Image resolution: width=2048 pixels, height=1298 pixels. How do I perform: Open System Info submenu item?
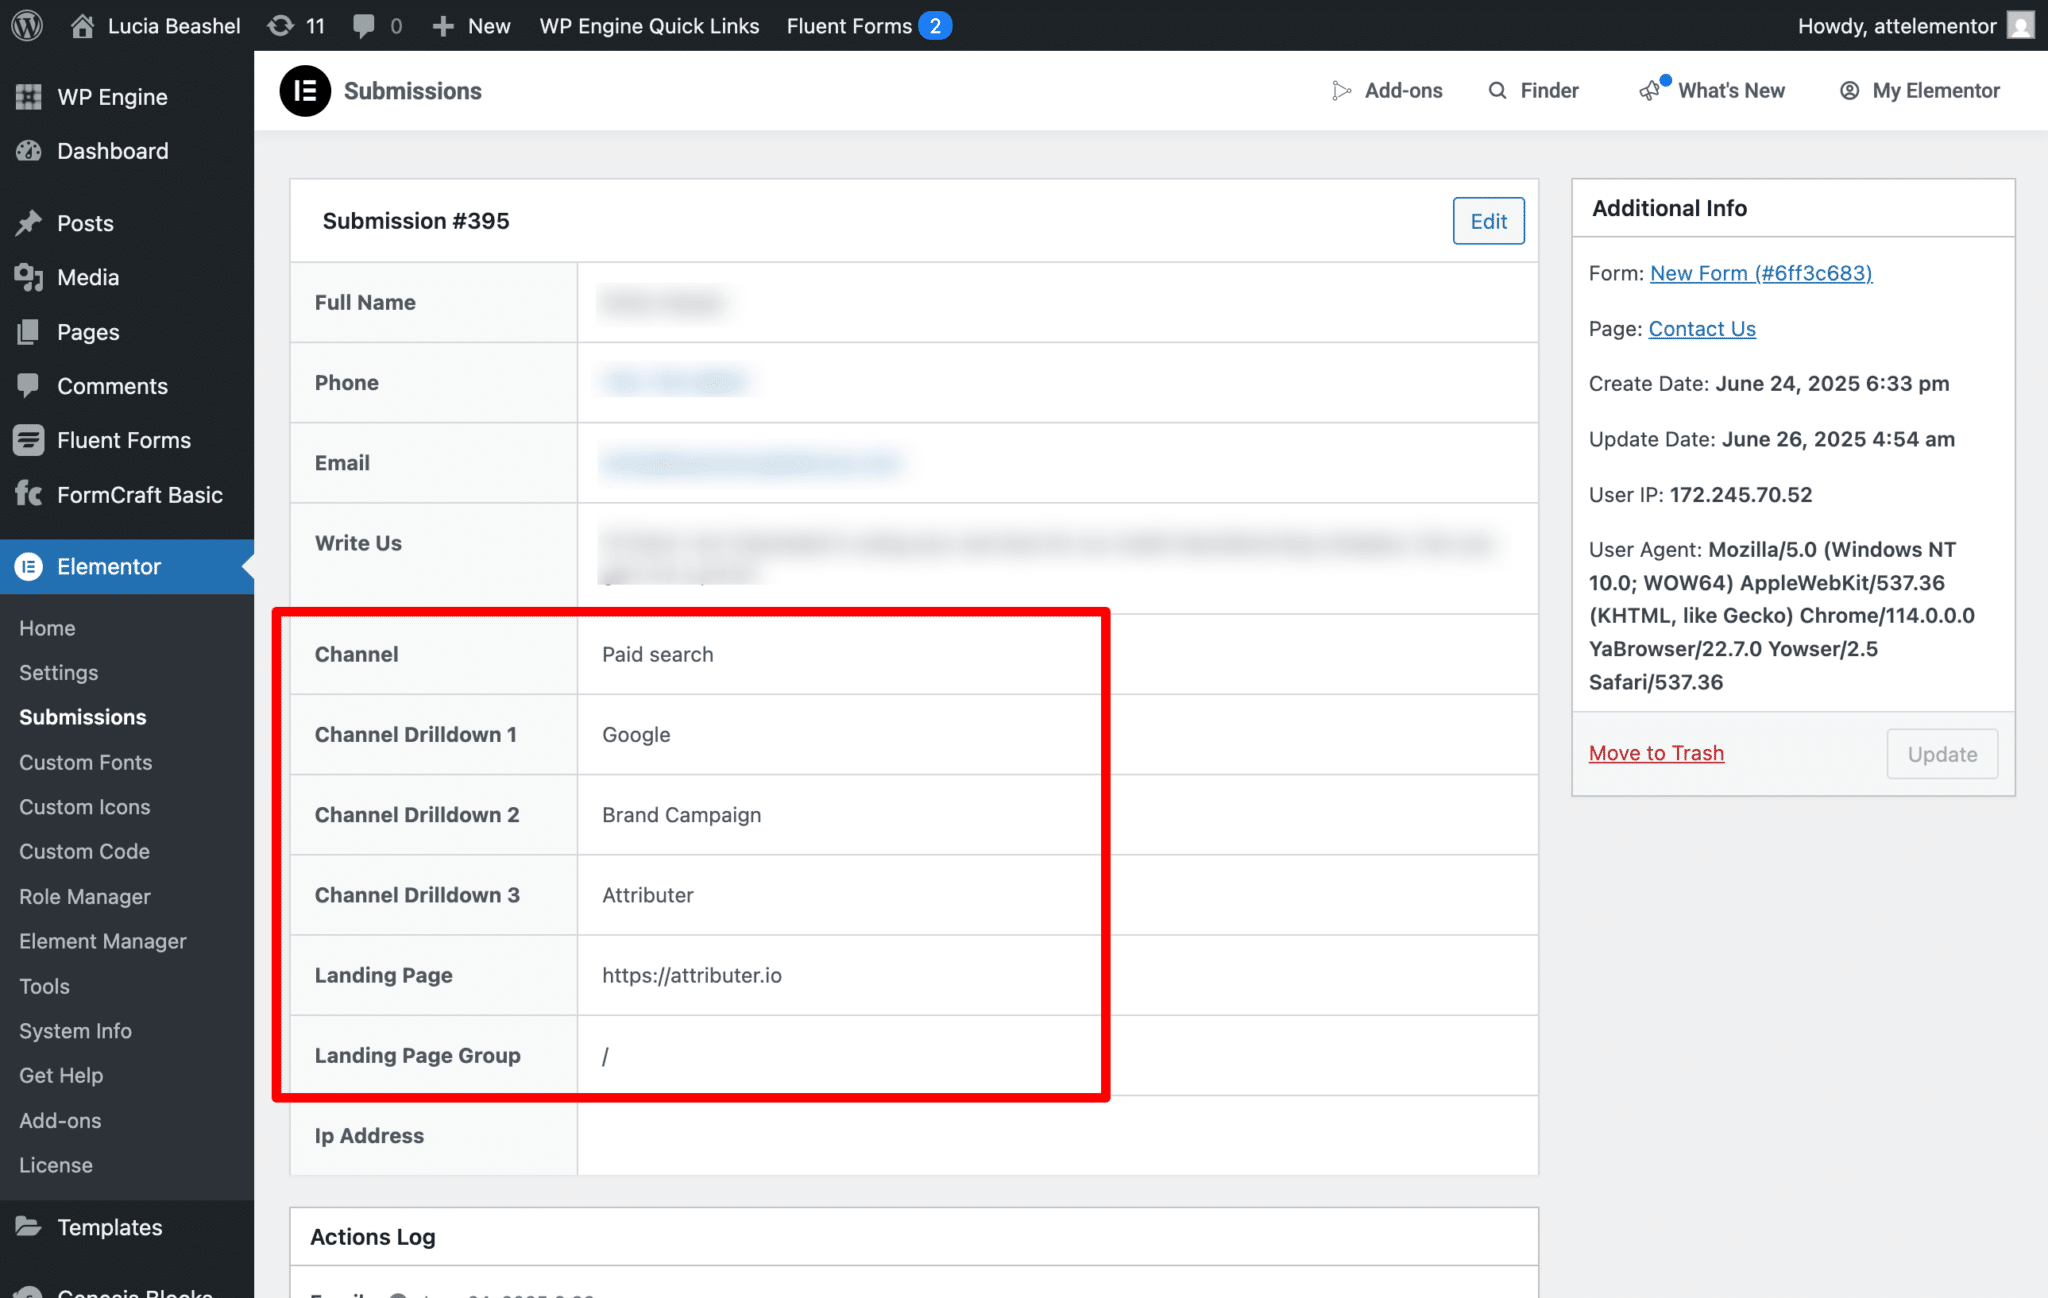[x=75, y=1031]
